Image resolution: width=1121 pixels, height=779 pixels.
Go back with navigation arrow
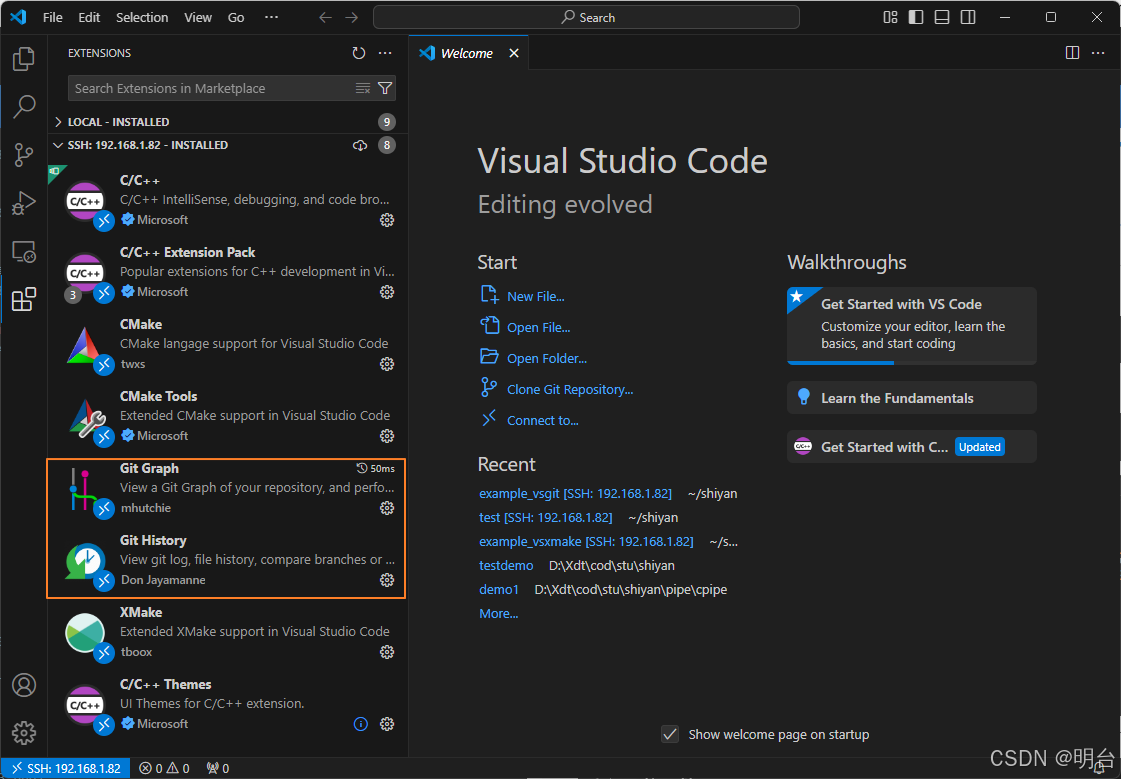click(x=325, y=17)
